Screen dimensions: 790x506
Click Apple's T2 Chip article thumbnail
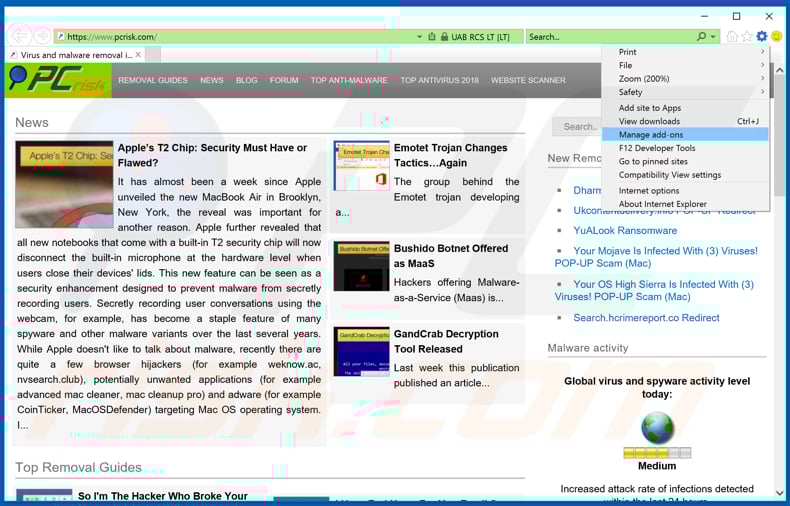64,184
